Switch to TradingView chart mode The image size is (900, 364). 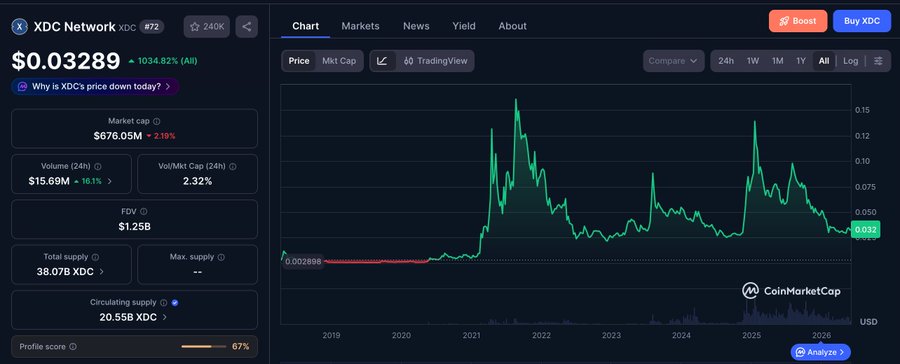[436, 61]
